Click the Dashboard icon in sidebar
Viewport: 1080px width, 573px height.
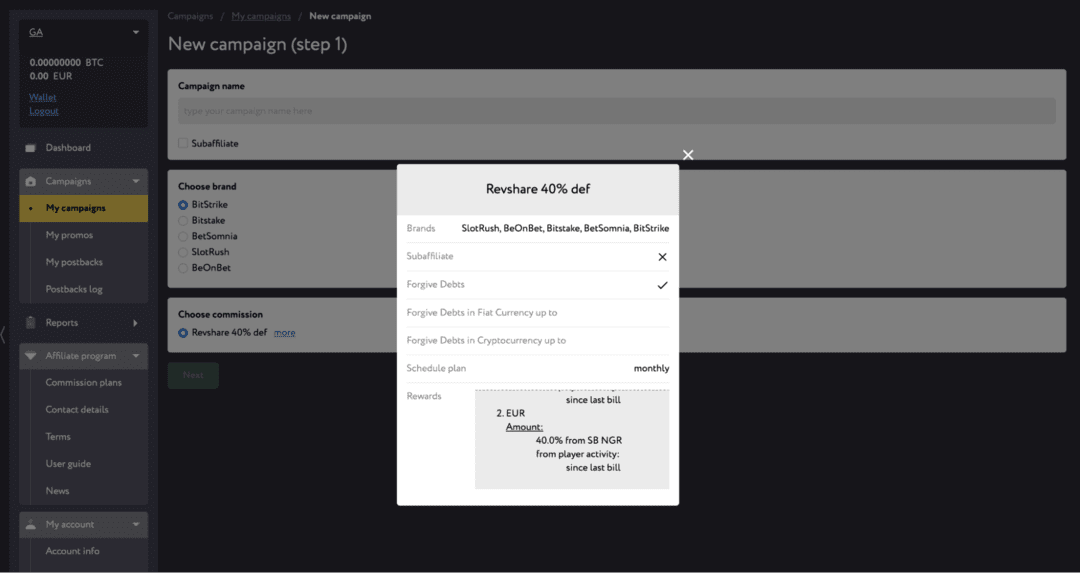pos(30,148)
